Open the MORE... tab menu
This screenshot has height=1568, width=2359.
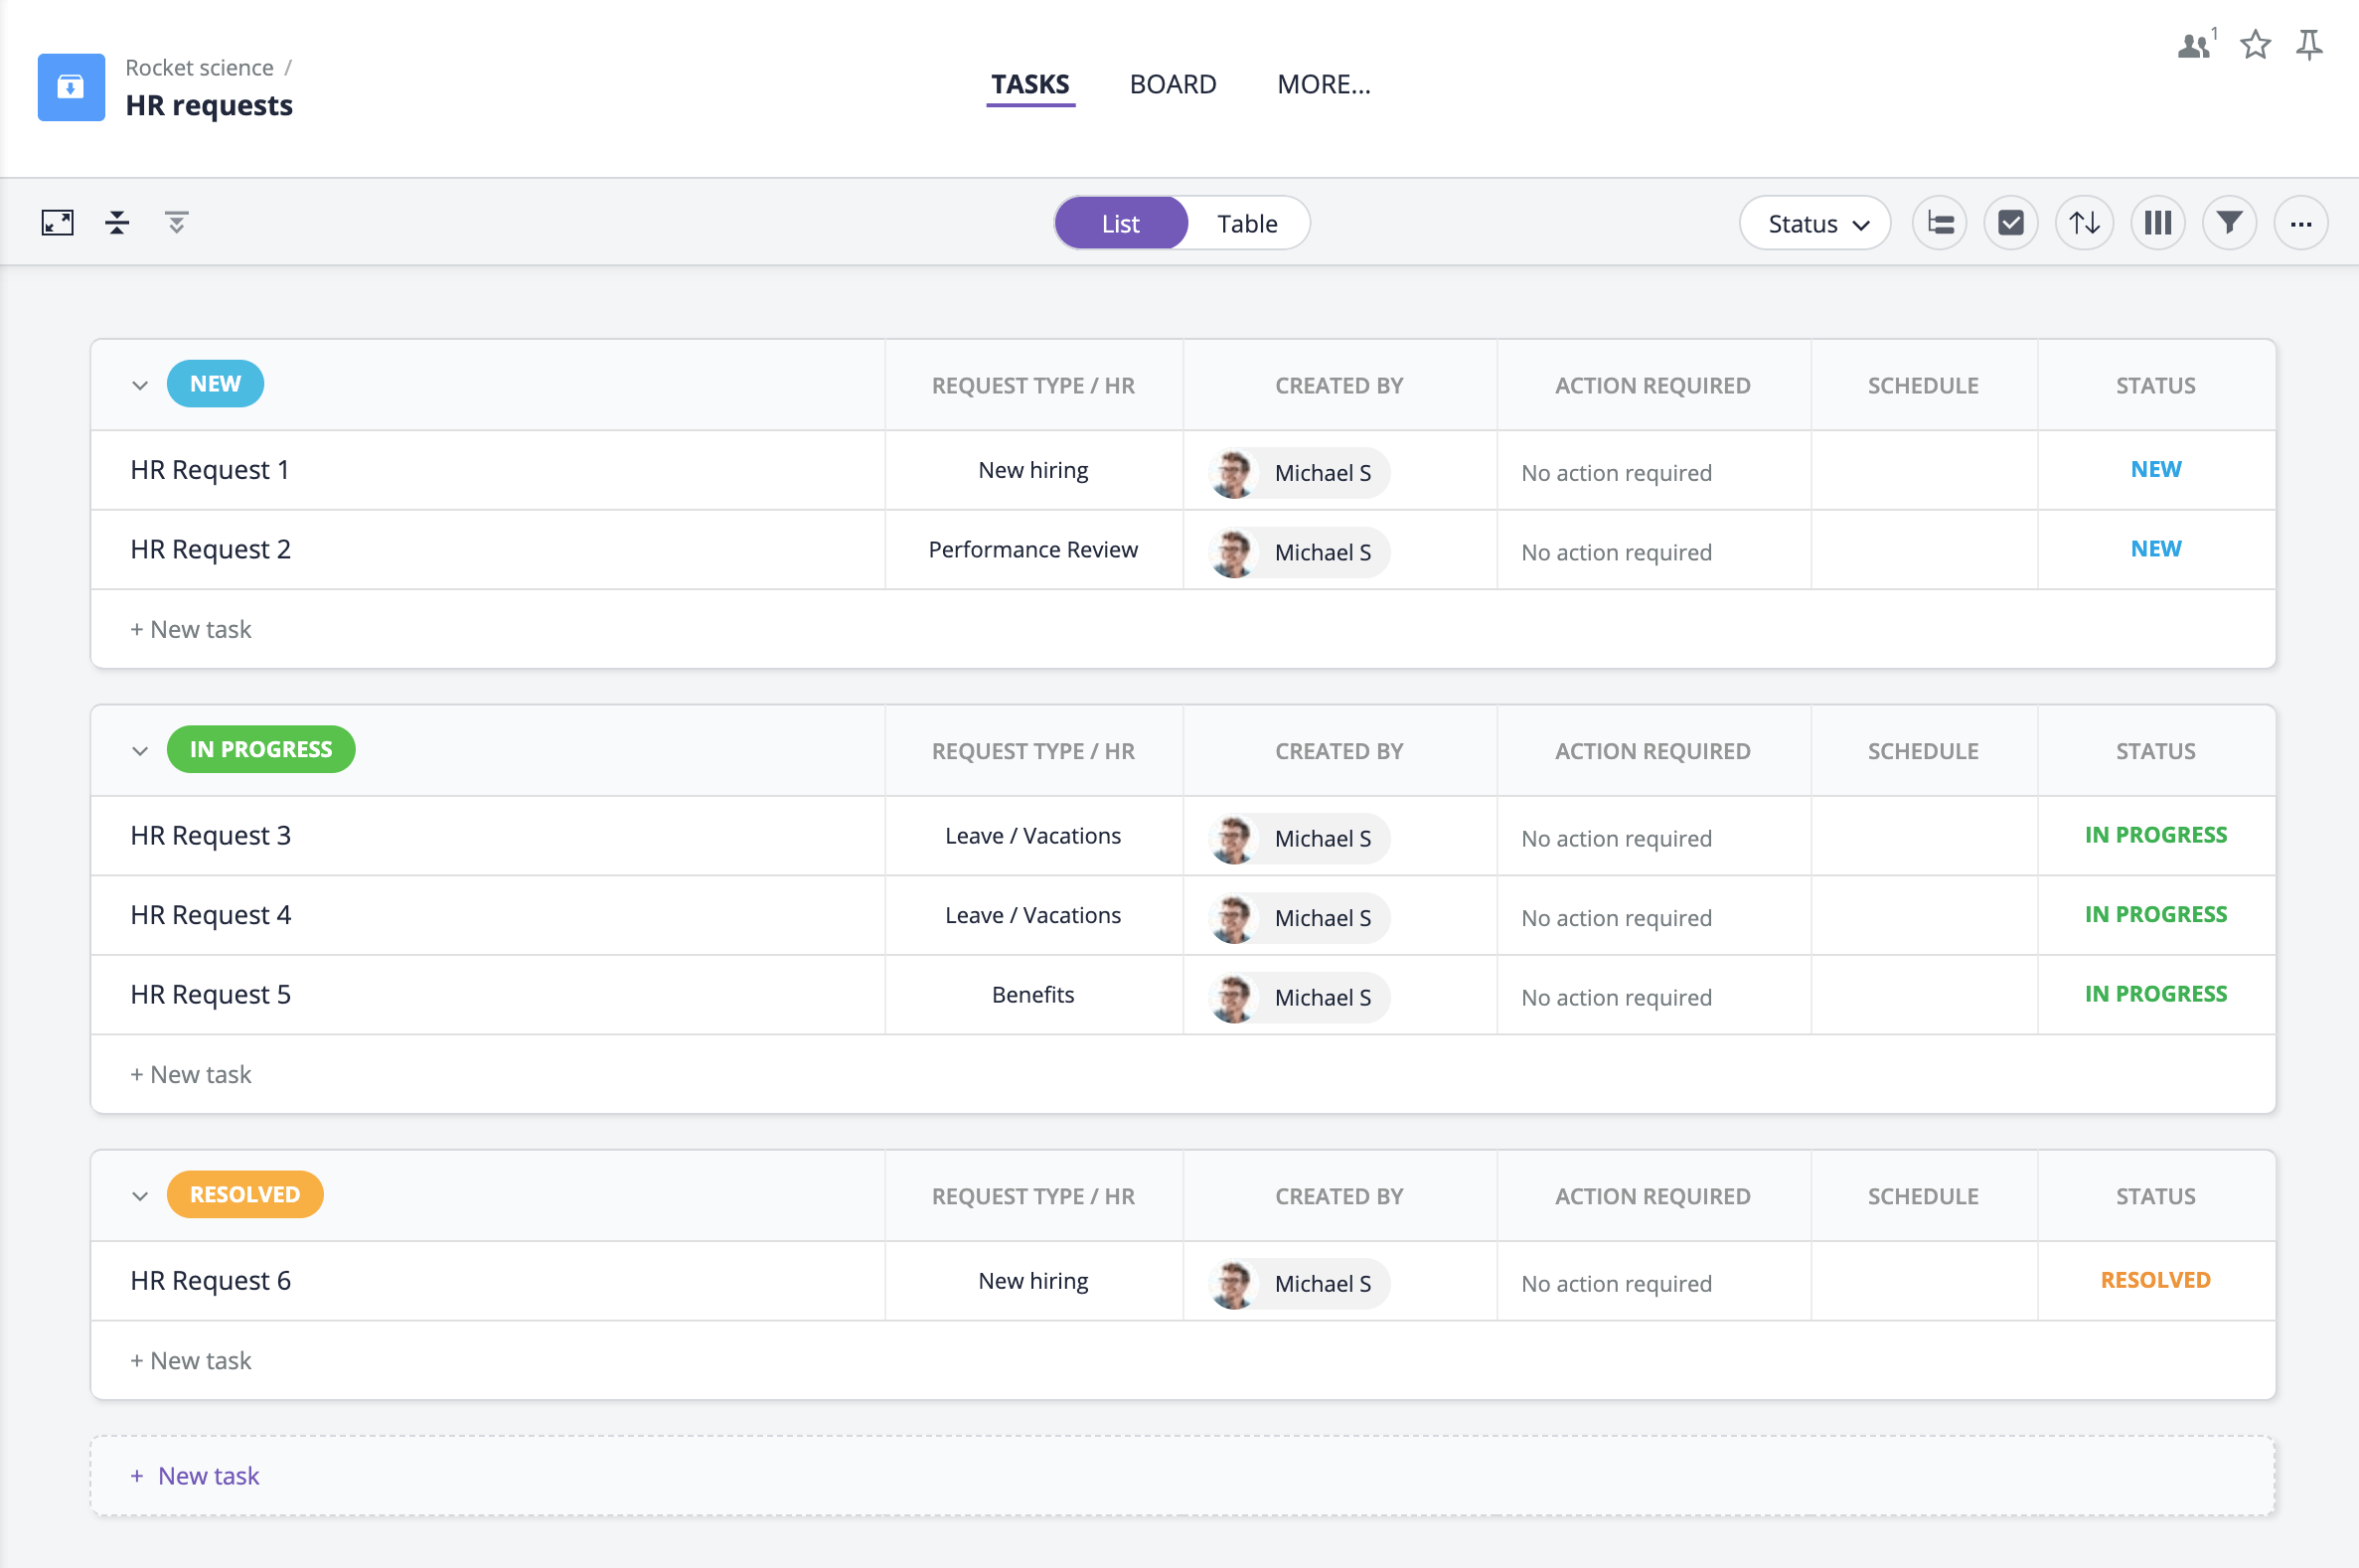(1323, 84)
